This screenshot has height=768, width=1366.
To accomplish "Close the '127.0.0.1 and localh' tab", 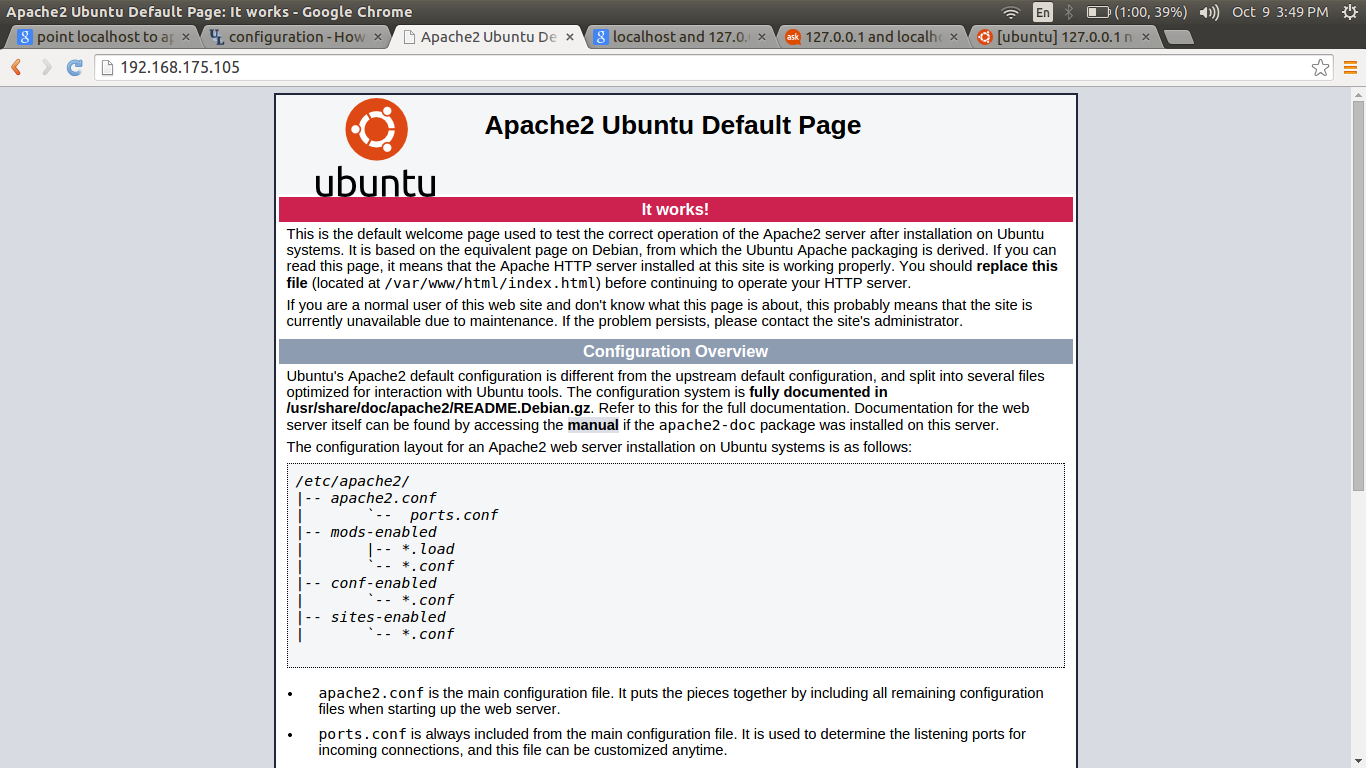I will pos(953,37).
